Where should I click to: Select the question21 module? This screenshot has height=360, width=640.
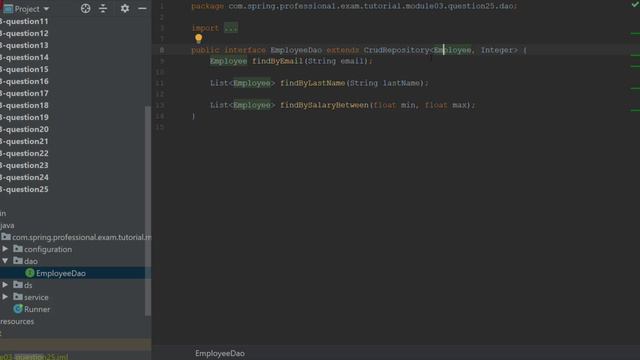pyautogui.click(x=24, y=141)
